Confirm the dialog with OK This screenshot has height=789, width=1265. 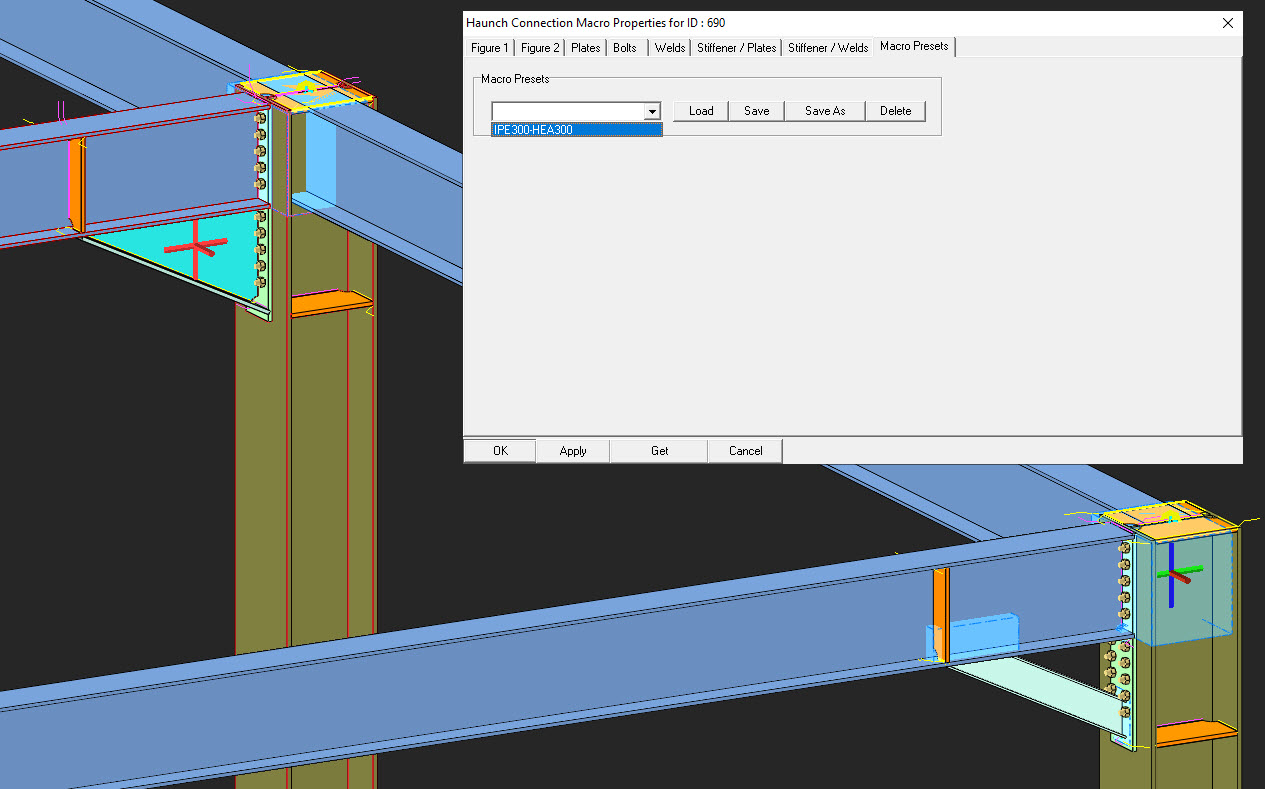pyautogui.click(x=500, y=451)
